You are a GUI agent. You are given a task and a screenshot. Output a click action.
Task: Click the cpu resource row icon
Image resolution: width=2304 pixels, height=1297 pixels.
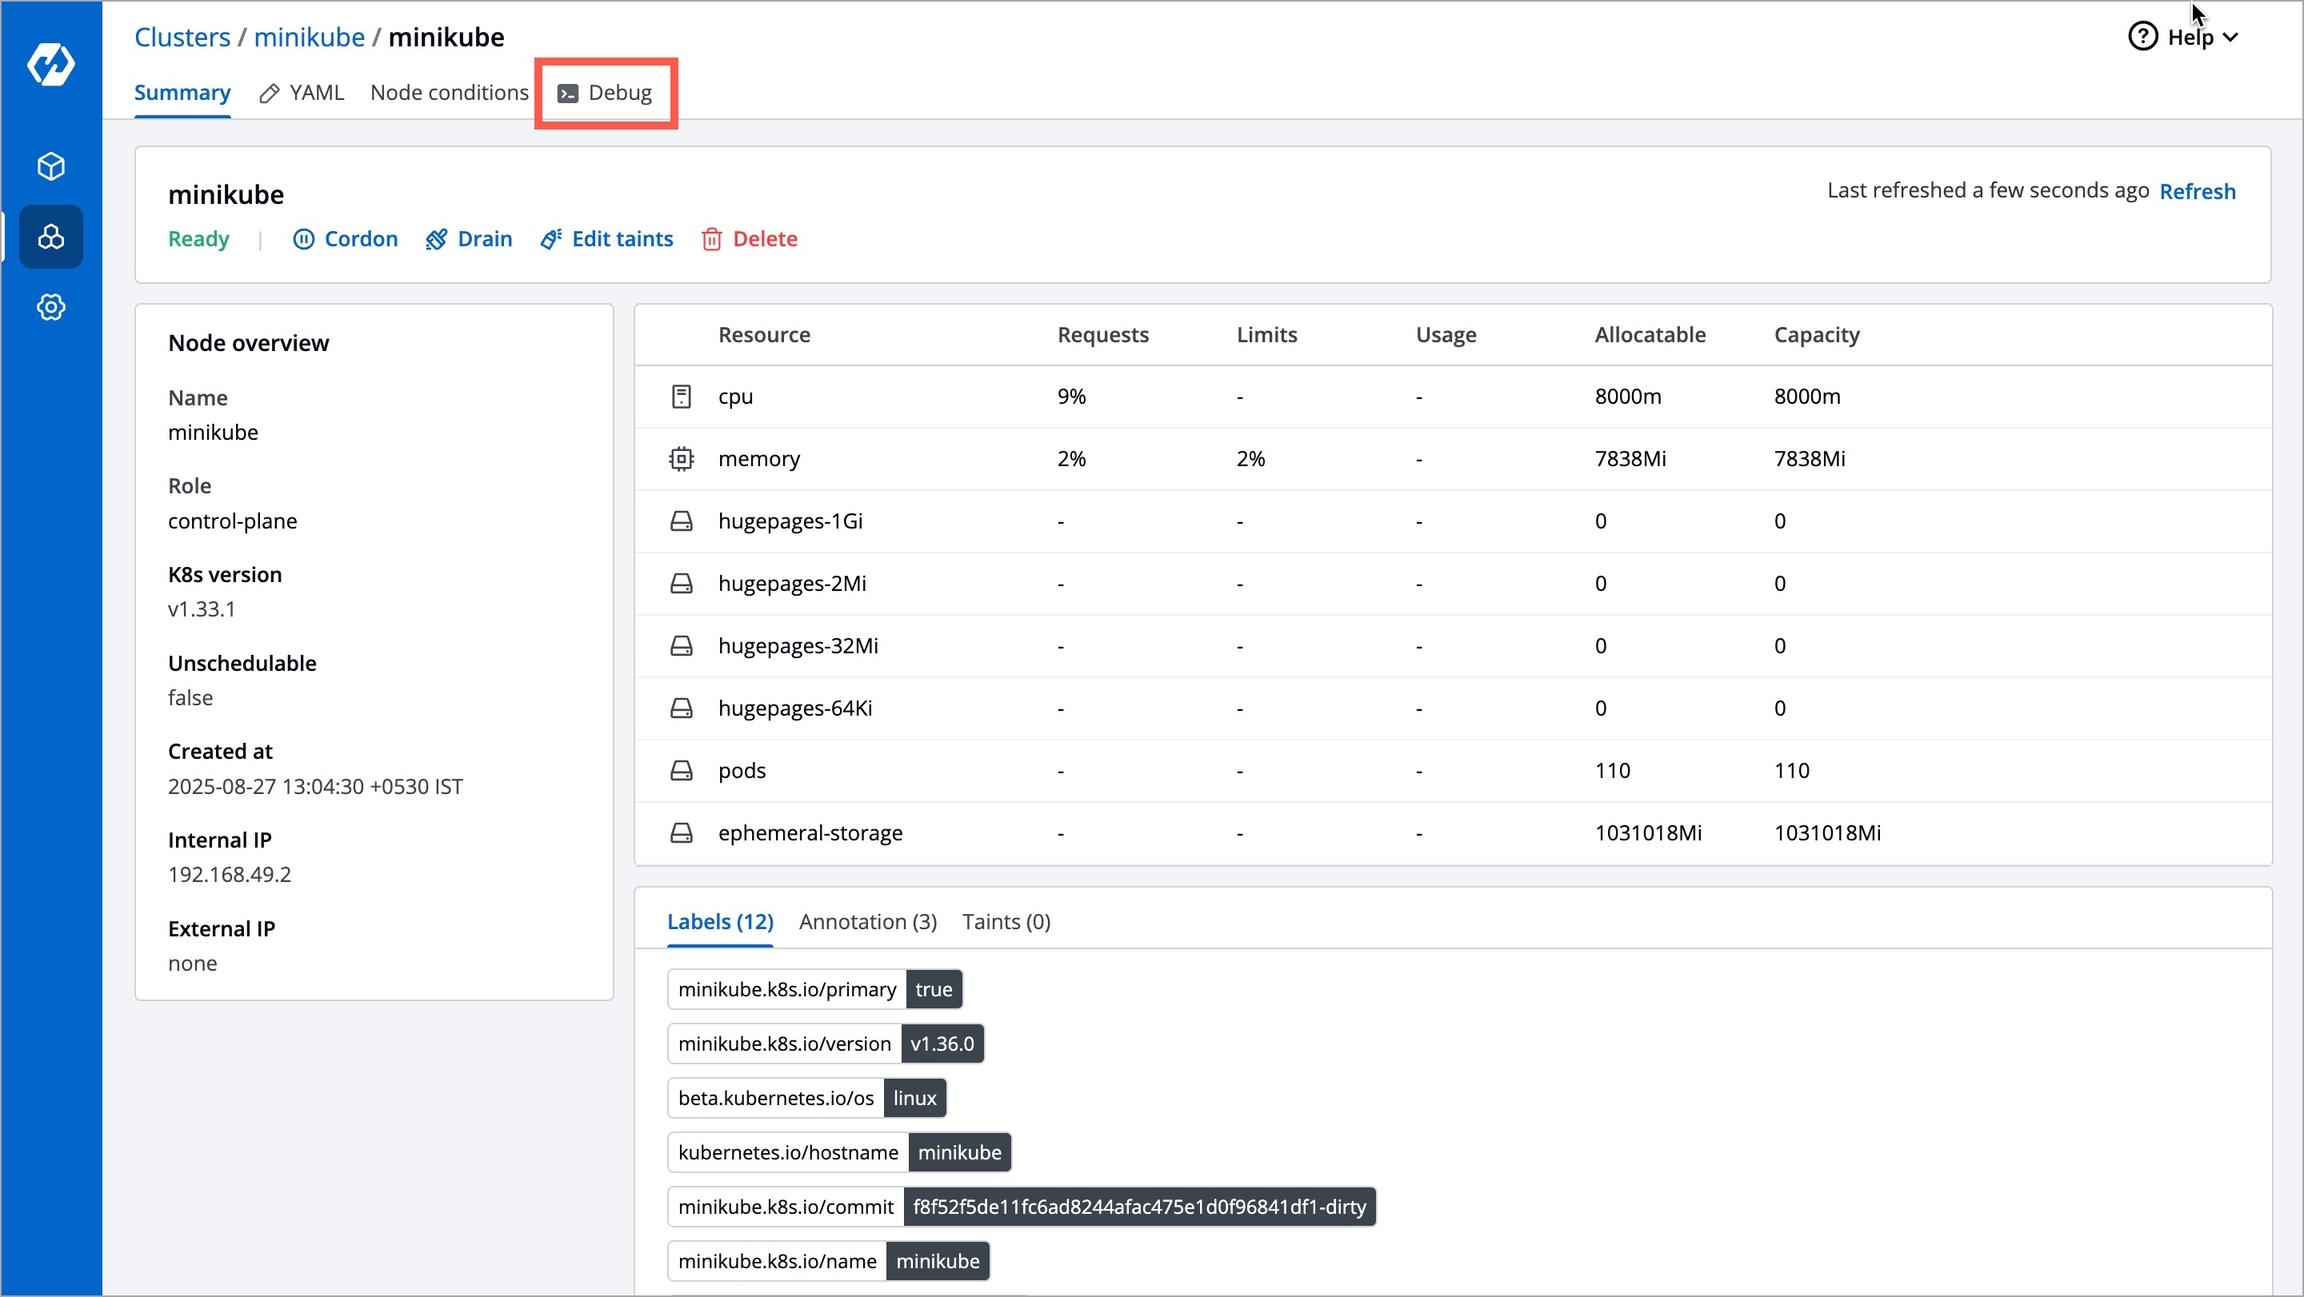click(681, 396)
